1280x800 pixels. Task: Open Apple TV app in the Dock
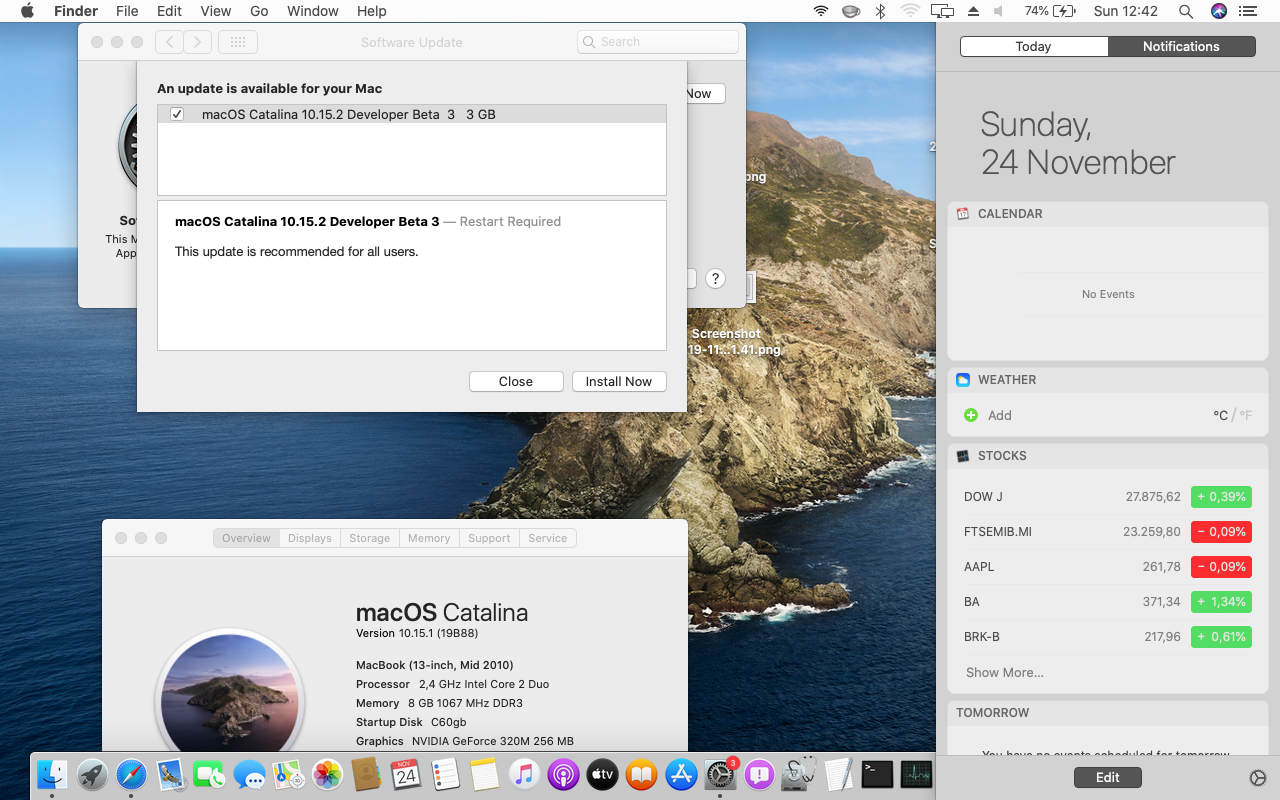click(602, 775)
